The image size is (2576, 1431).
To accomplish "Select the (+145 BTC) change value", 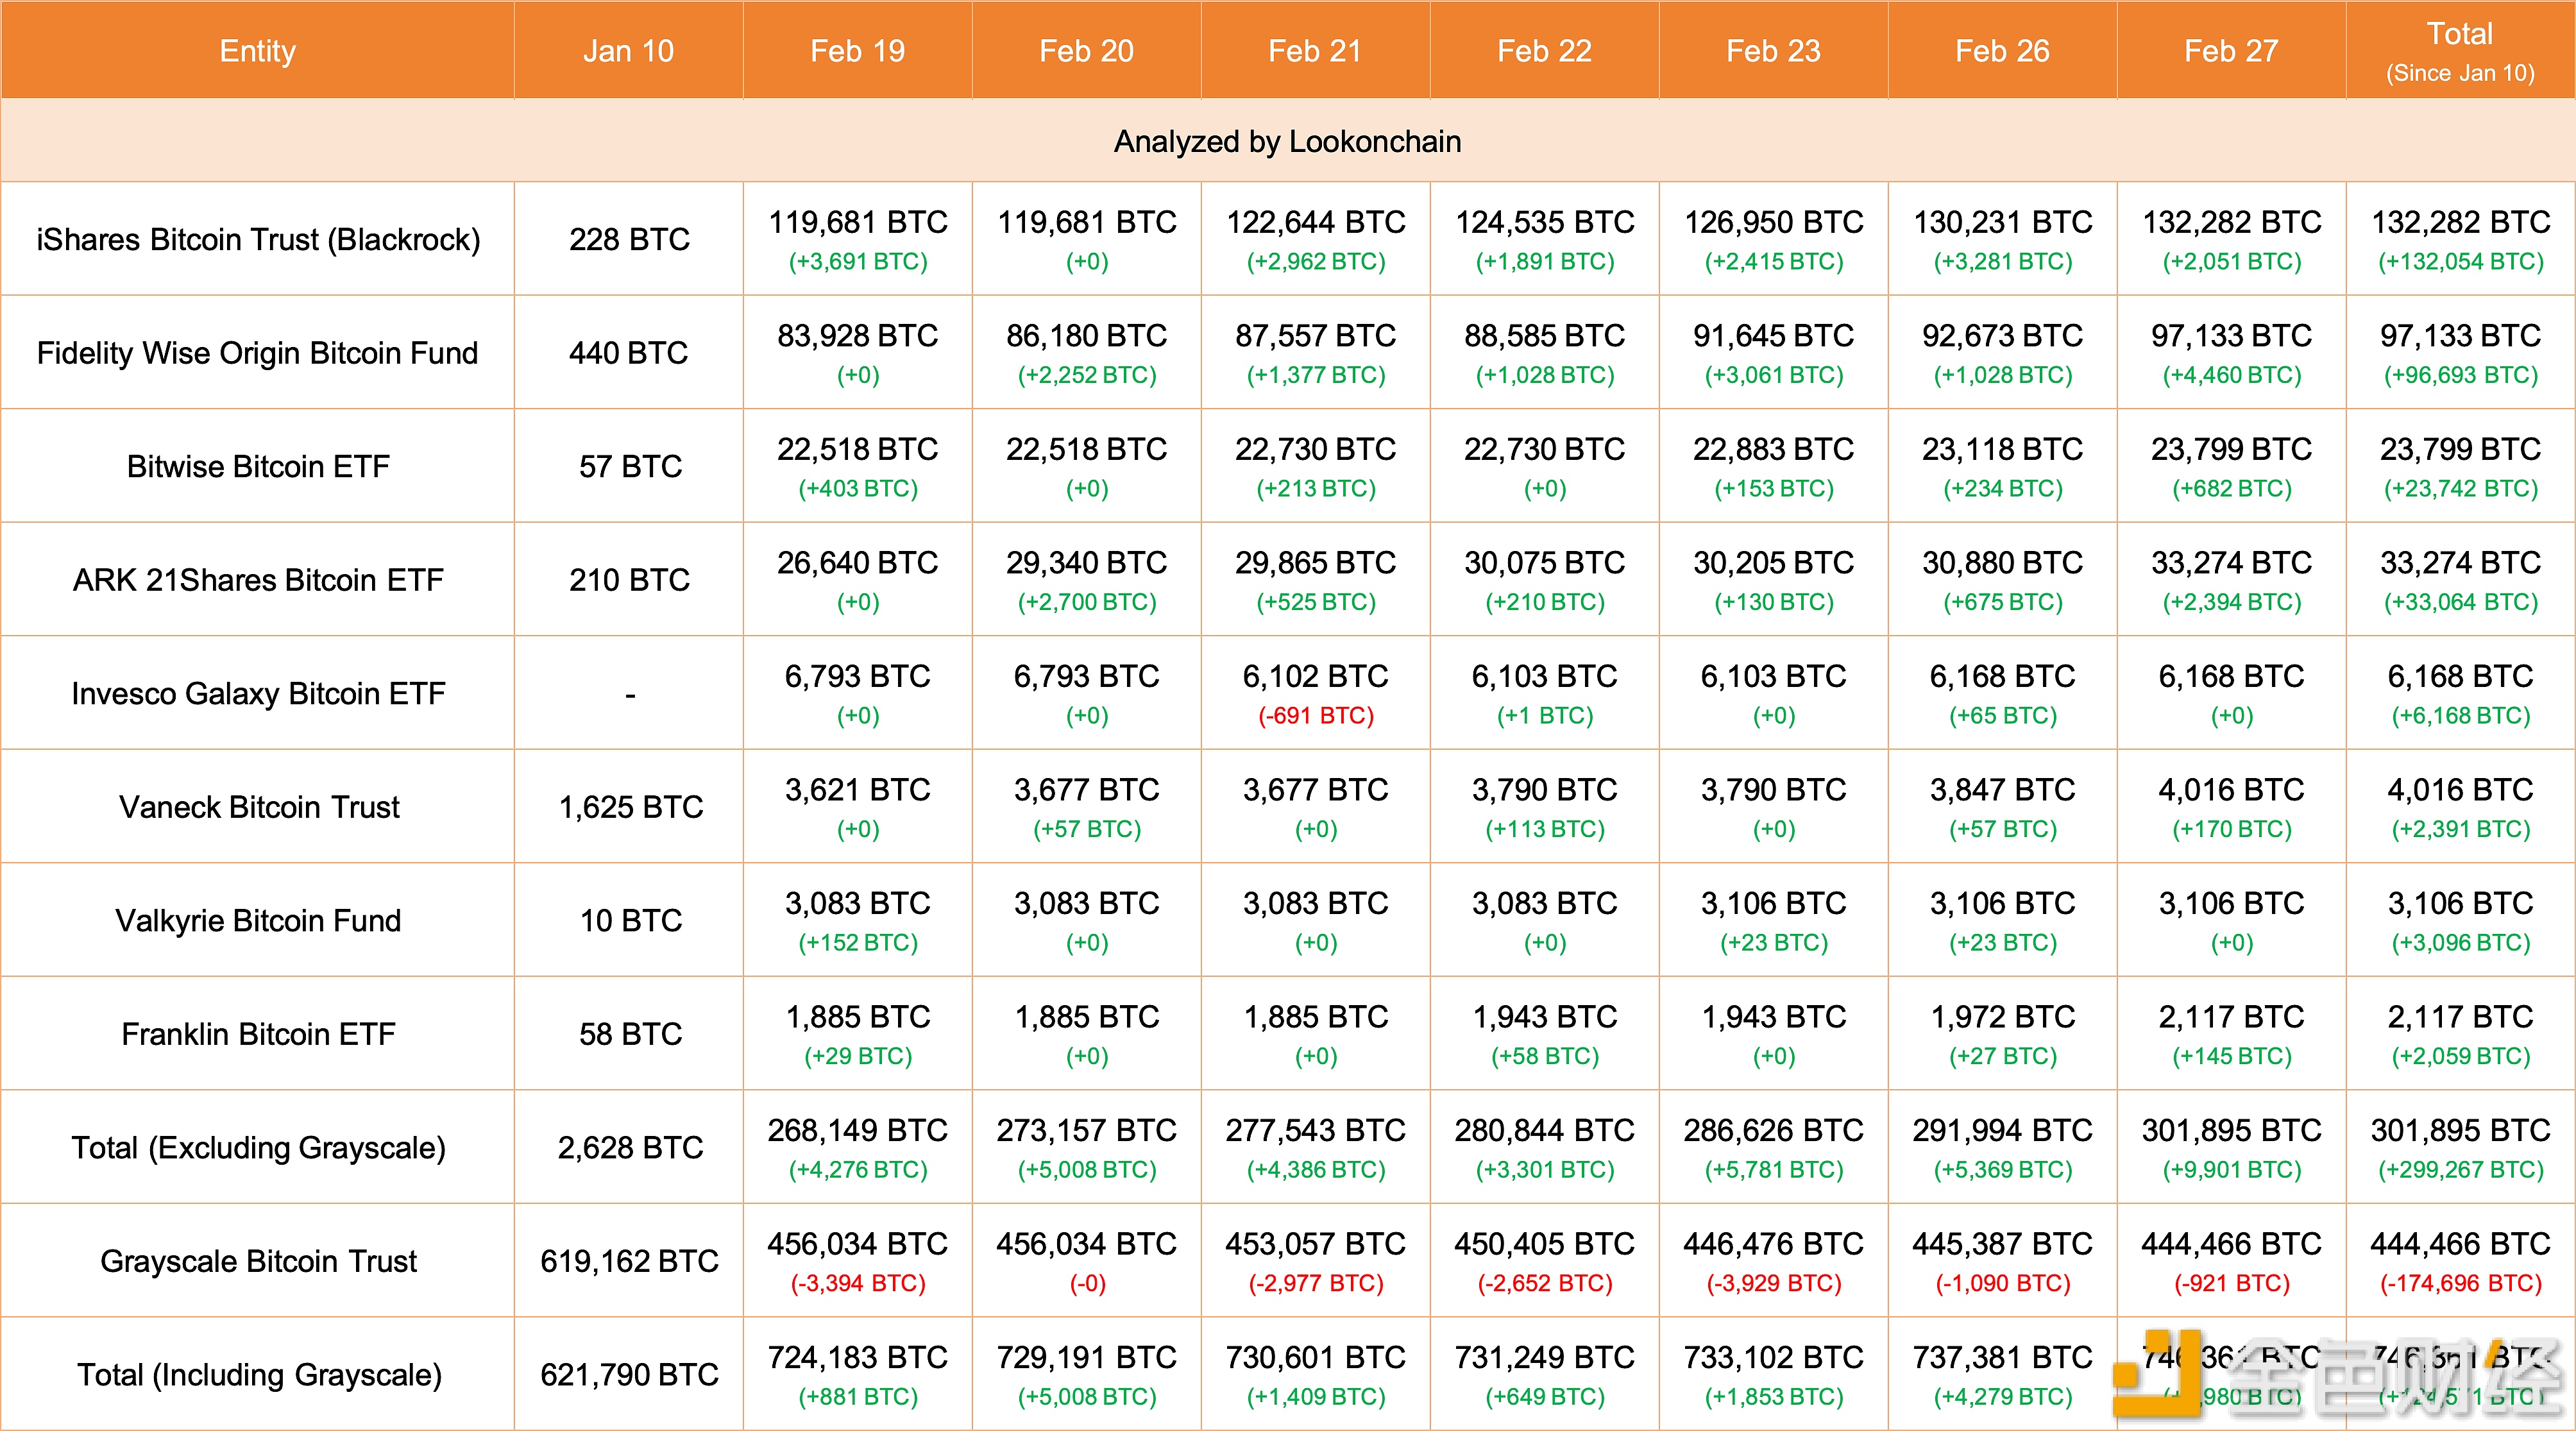I will coord(2232,1056).
